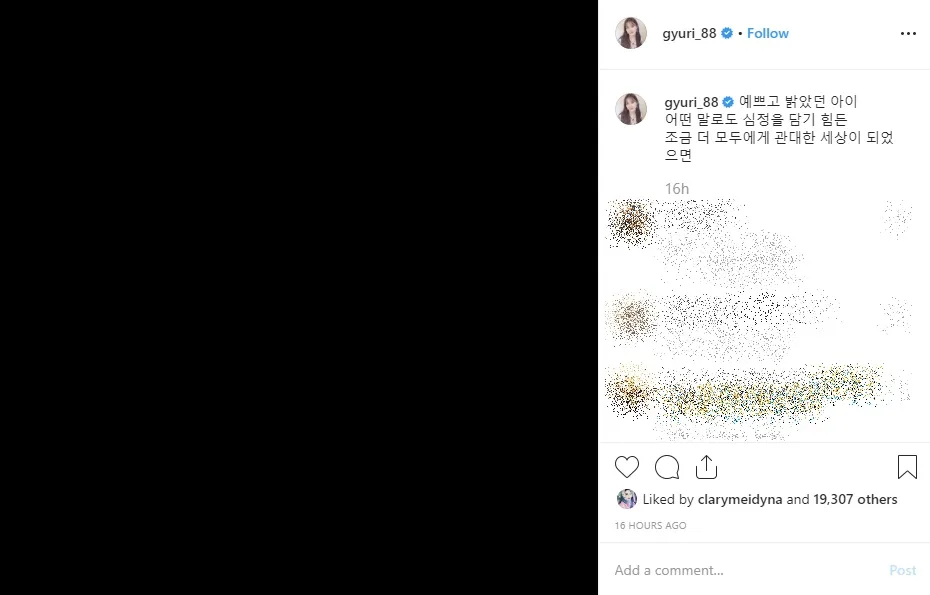Click the verified badge beside the header username

(x=727, y=33)
